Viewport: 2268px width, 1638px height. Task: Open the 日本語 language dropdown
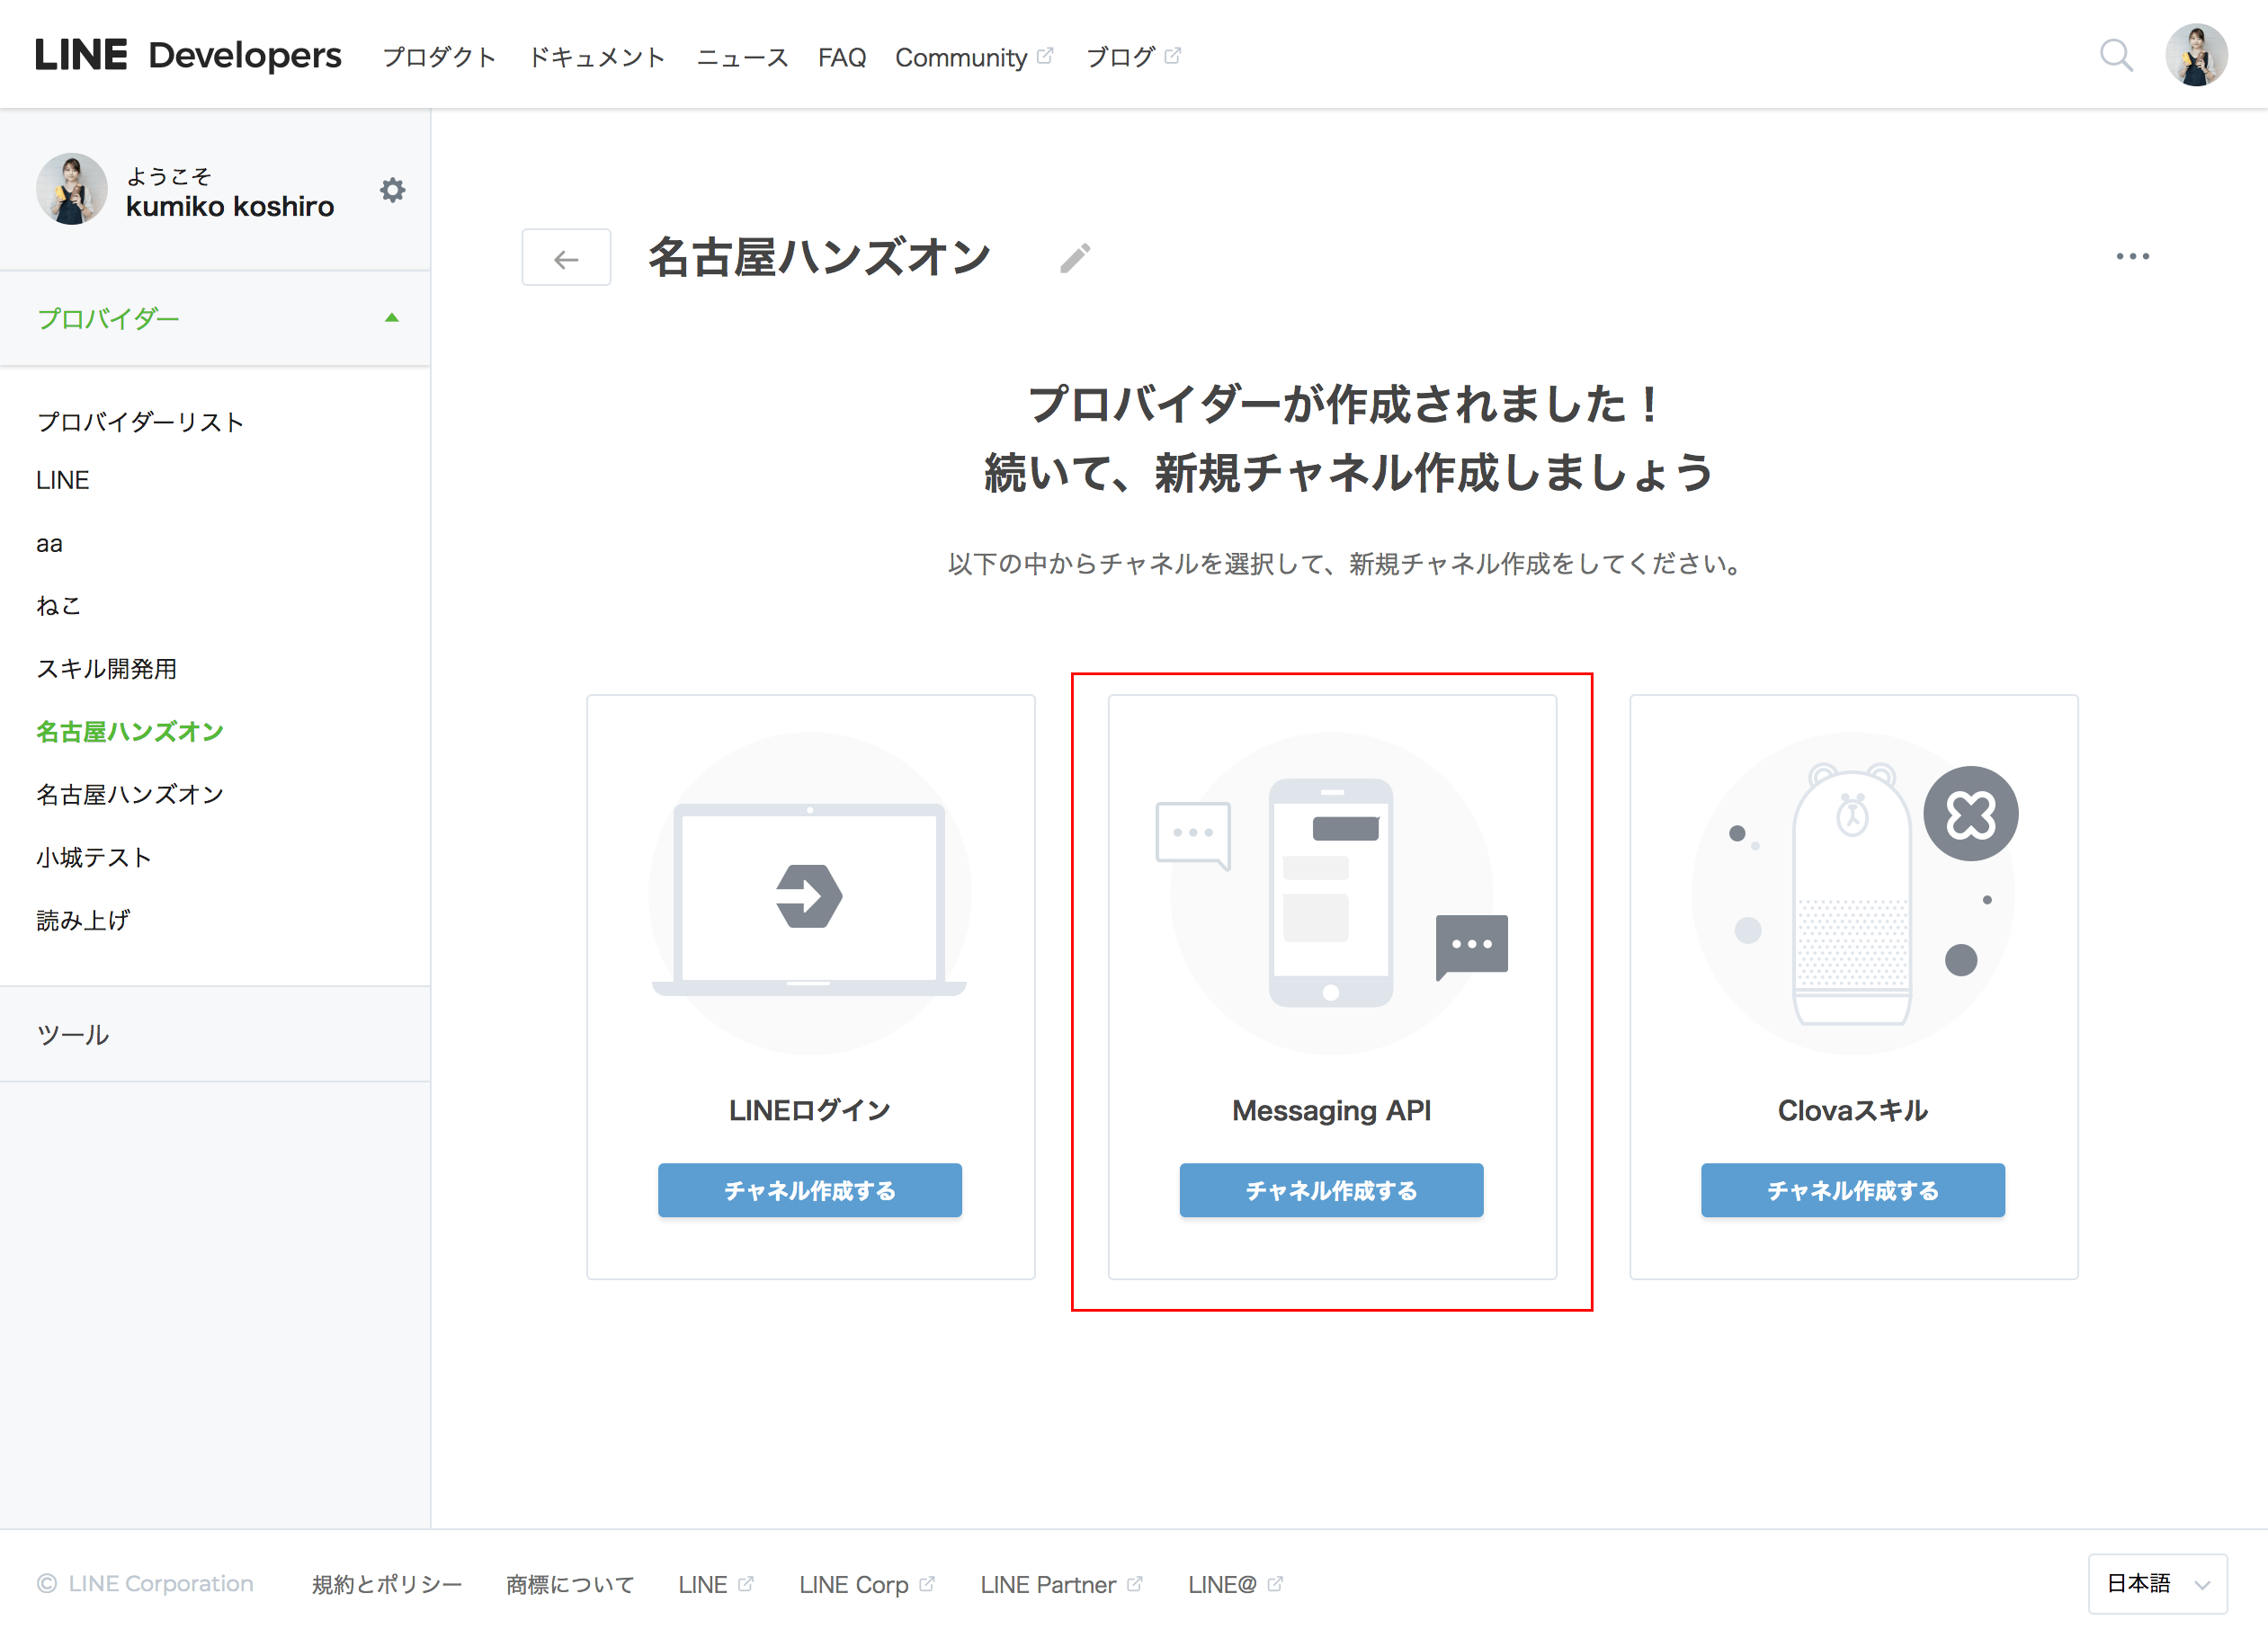[x=2157, y=1583]
